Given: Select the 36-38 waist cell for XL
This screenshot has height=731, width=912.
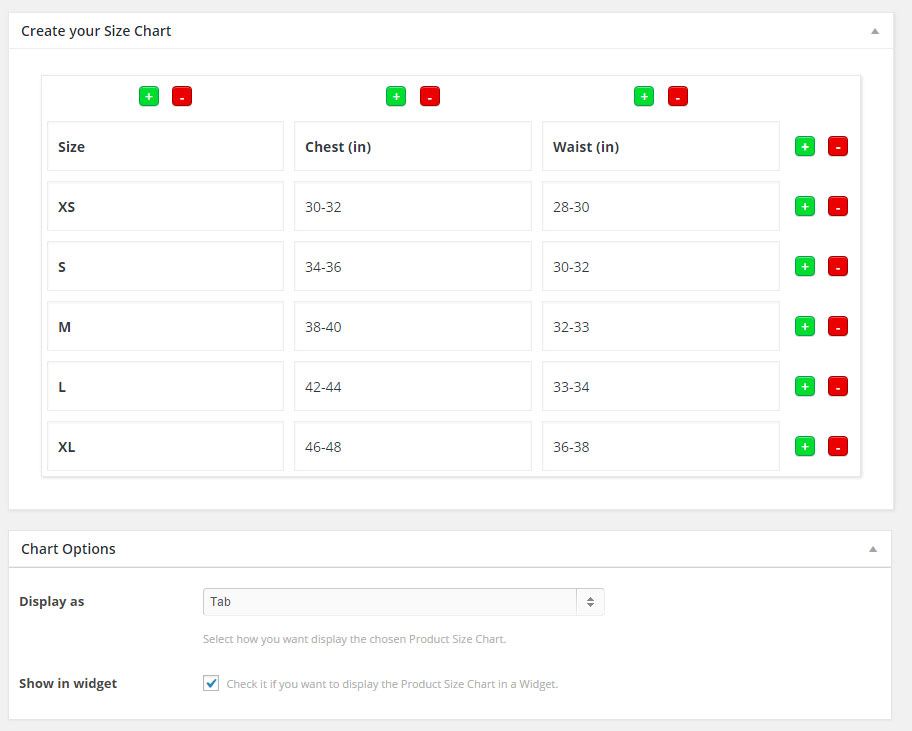Looking at the screenshot, I should 660,447.
